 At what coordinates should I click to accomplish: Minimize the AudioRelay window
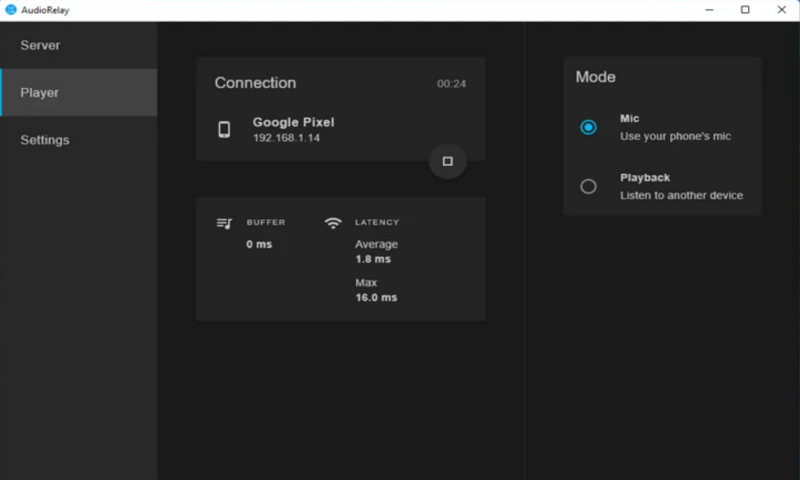click(x=709, y=10)
